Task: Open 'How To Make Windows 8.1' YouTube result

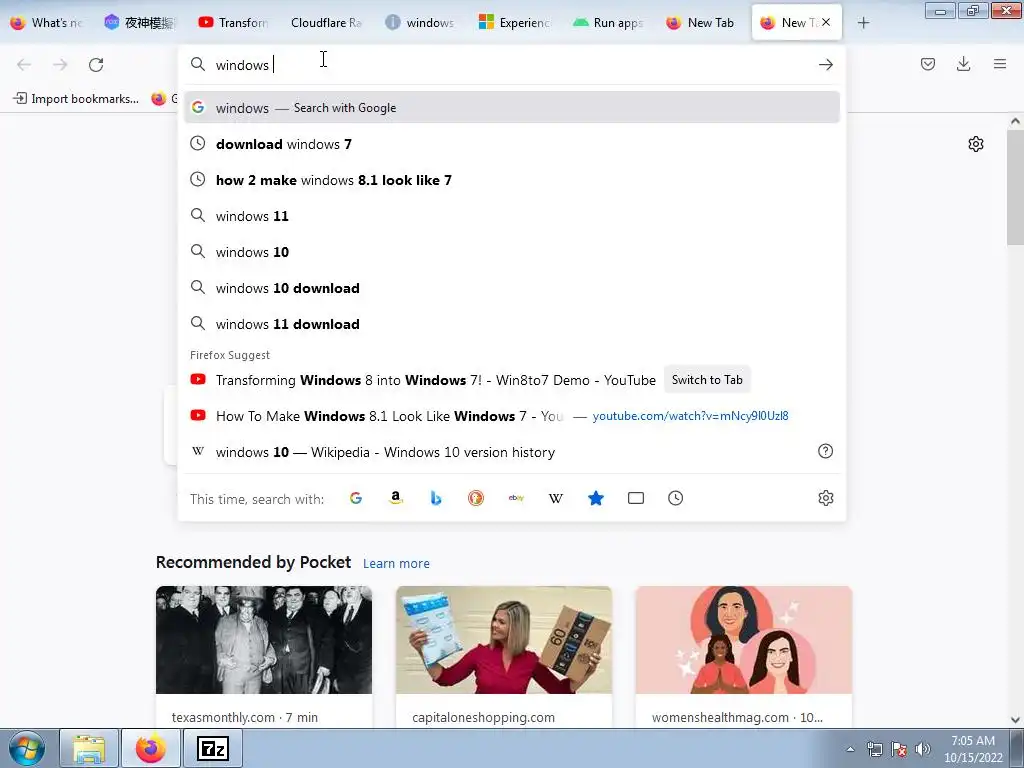Action: coord(511,416)
